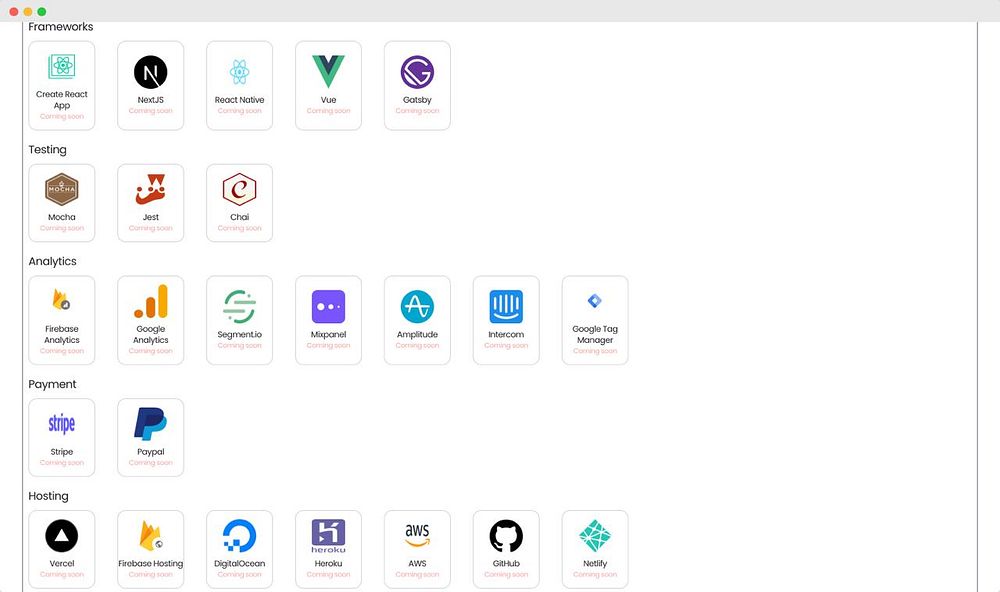
Task: Click the 'Vercel' card label
Action: 62,563
